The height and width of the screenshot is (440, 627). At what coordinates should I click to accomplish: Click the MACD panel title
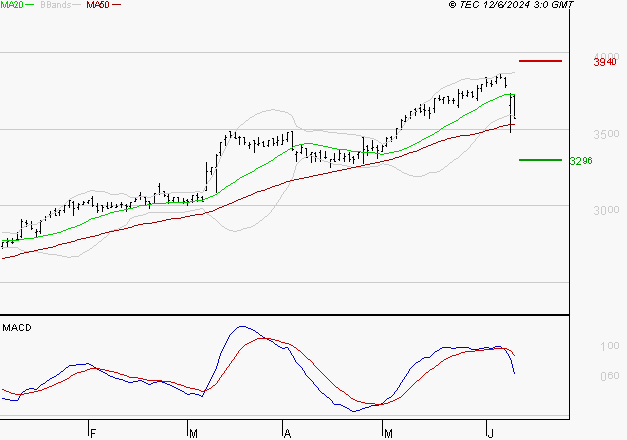17,328
